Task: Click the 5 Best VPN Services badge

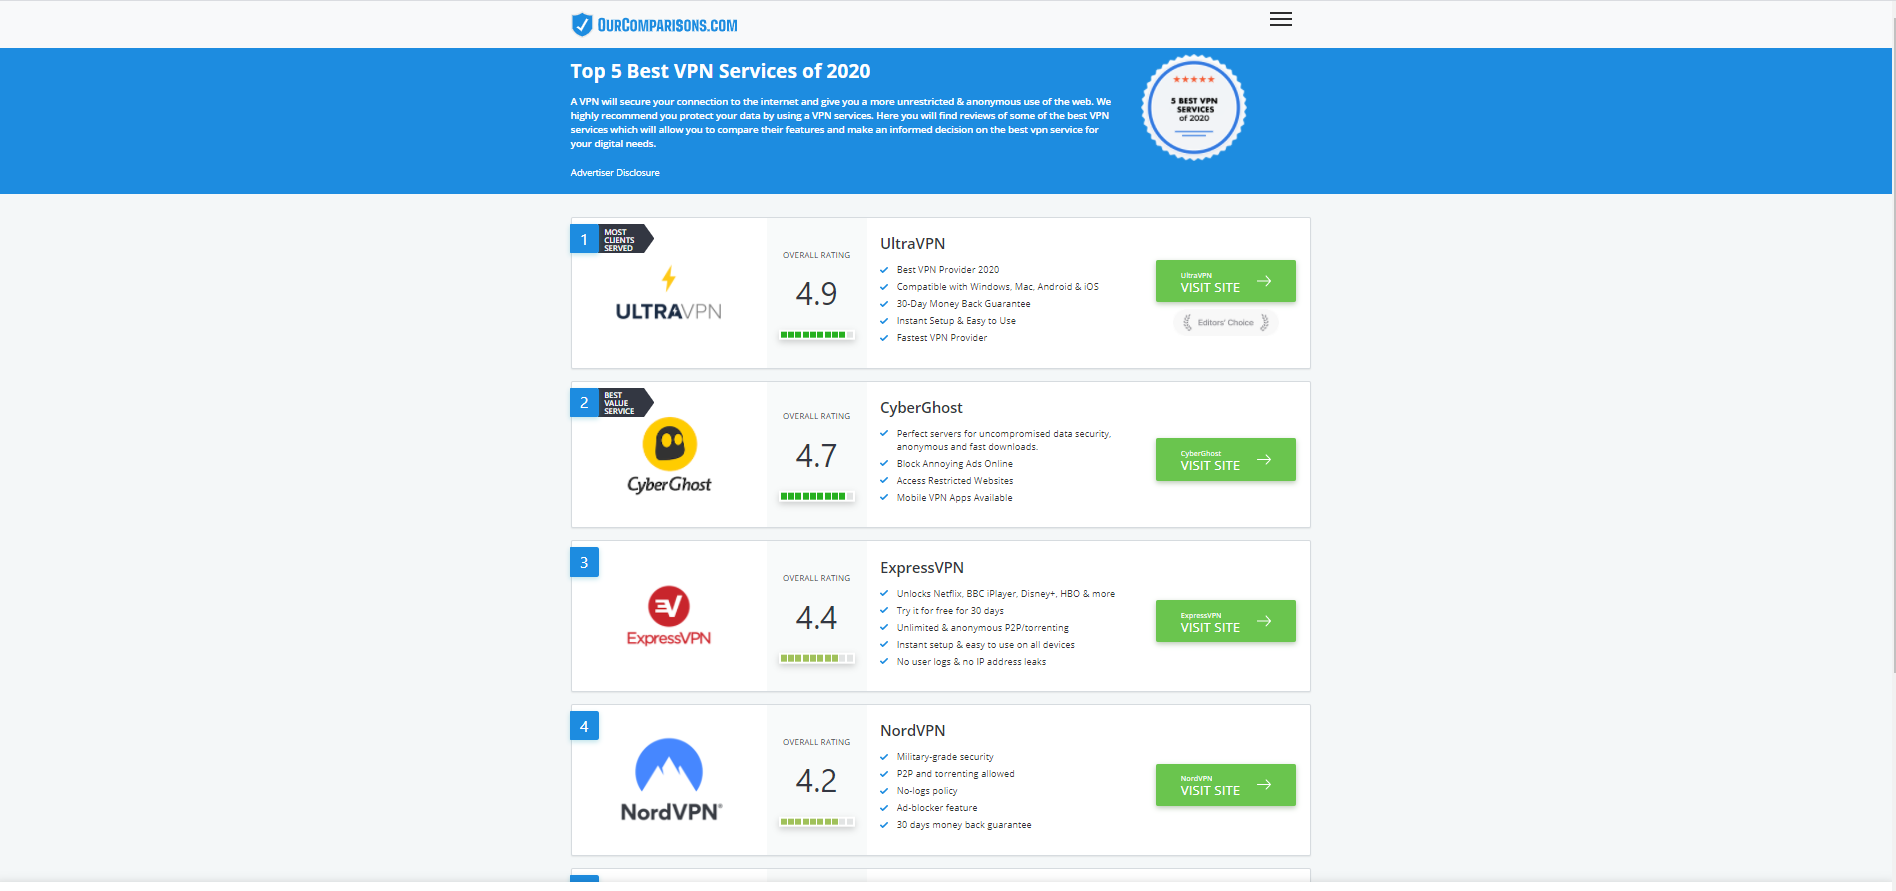Action: coord(1193,107)
